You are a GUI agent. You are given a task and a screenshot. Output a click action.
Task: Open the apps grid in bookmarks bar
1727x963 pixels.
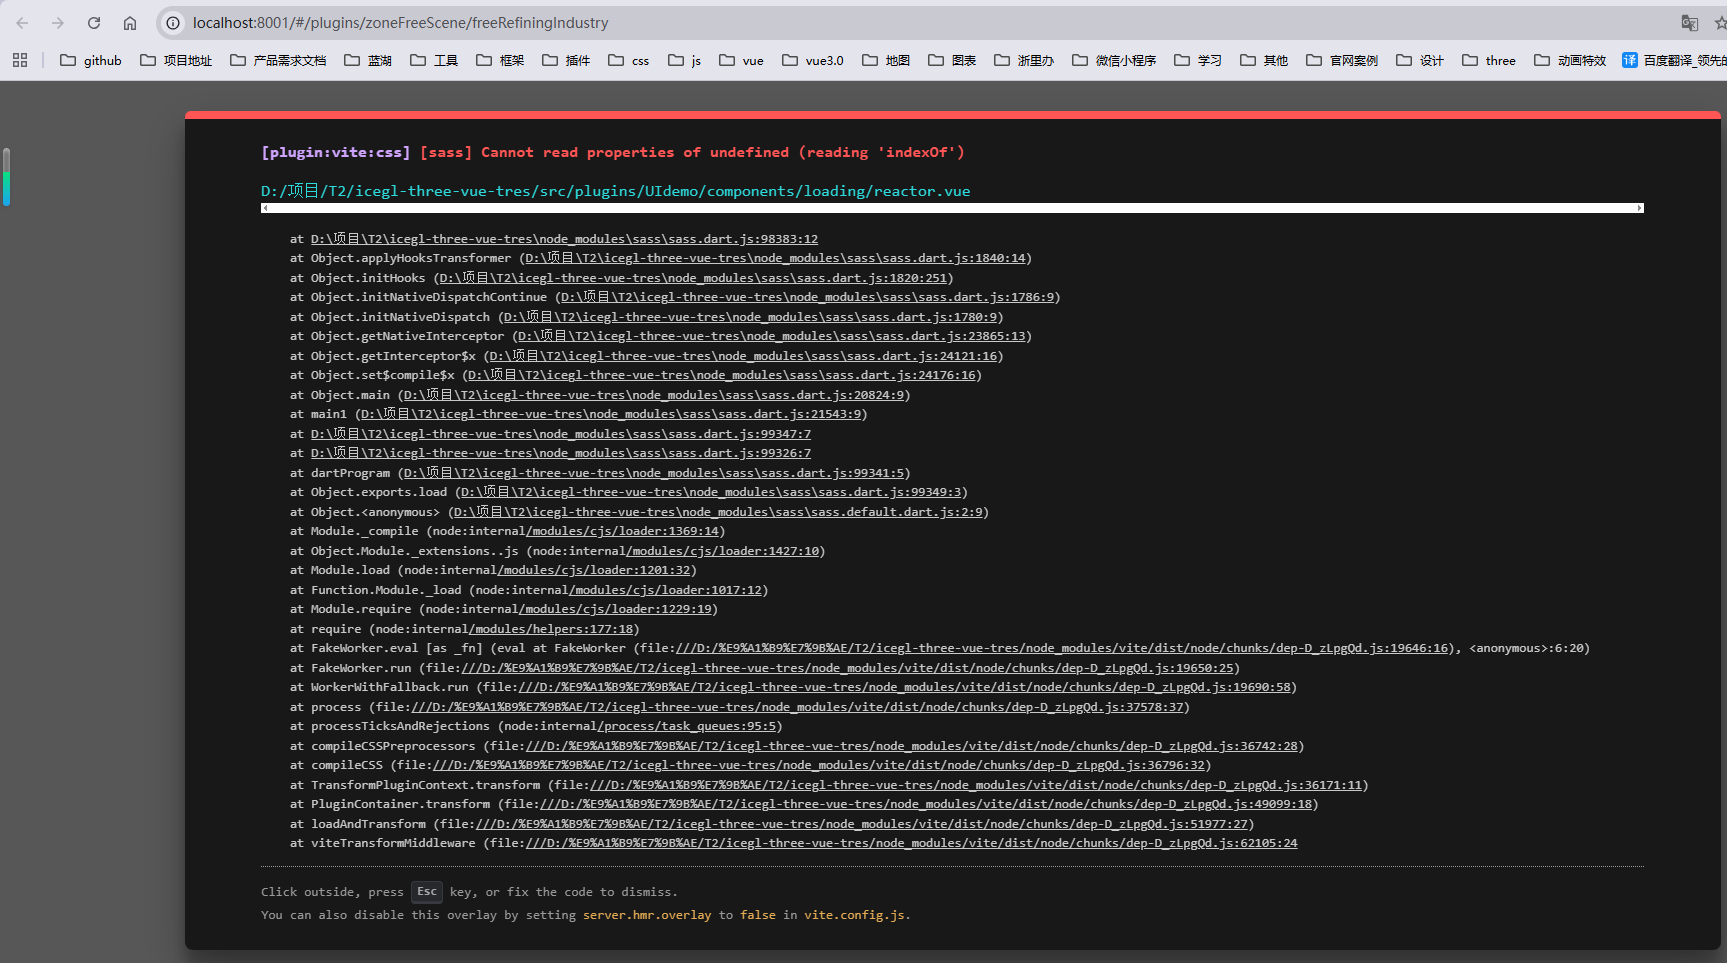point(20,60)
